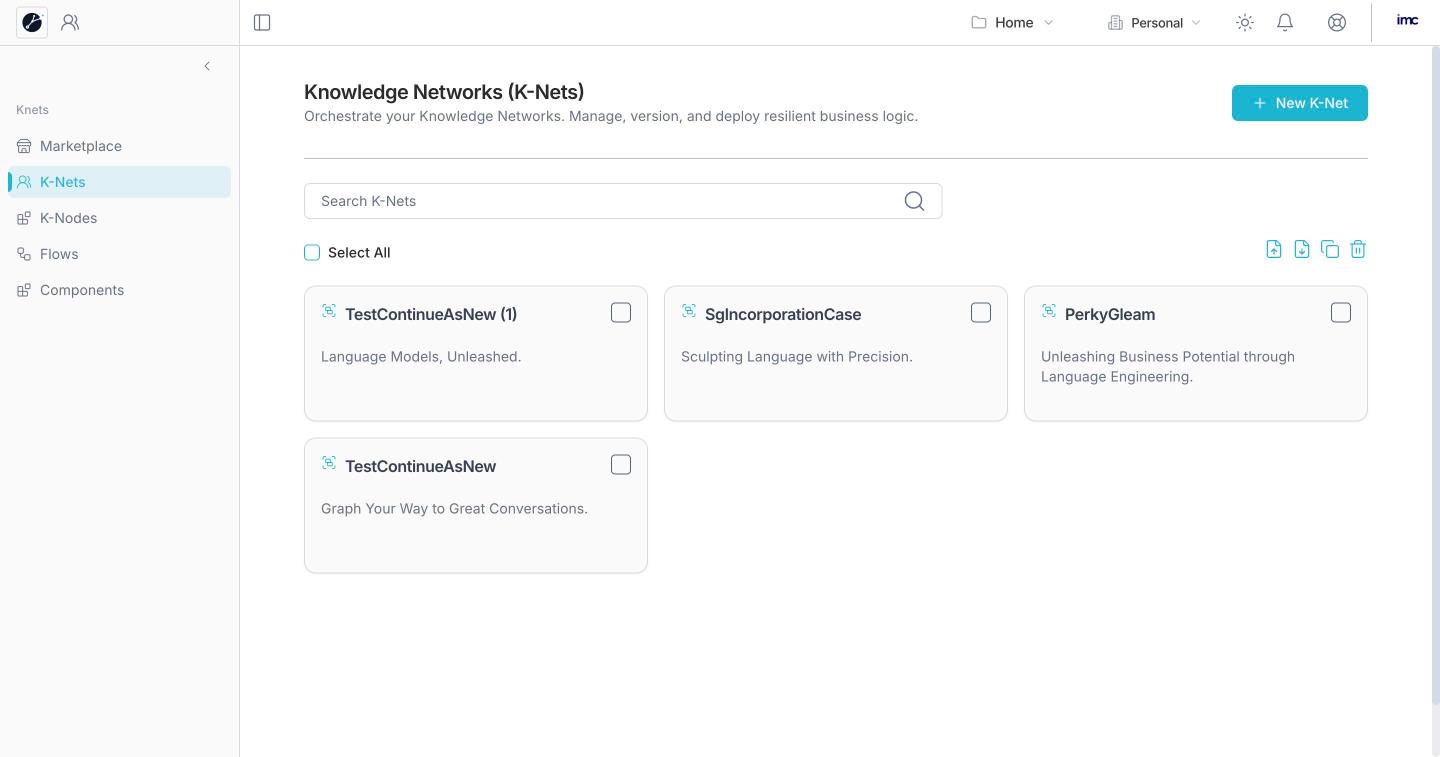Toggle the sidebar panel layout icon

pos(262,22)
